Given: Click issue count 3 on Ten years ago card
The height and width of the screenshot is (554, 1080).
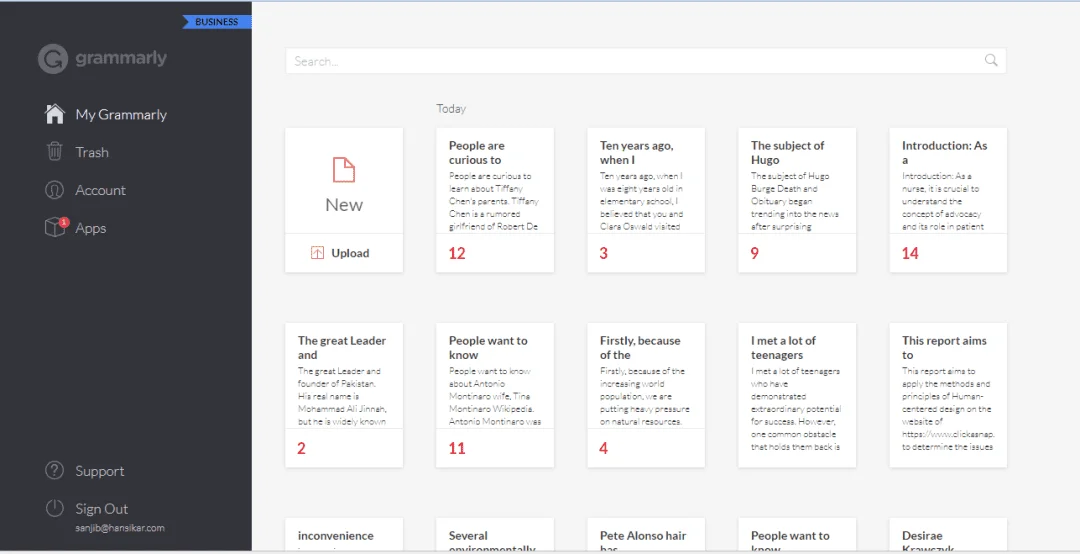Looking at the screenshot, I should pos(603,254).
